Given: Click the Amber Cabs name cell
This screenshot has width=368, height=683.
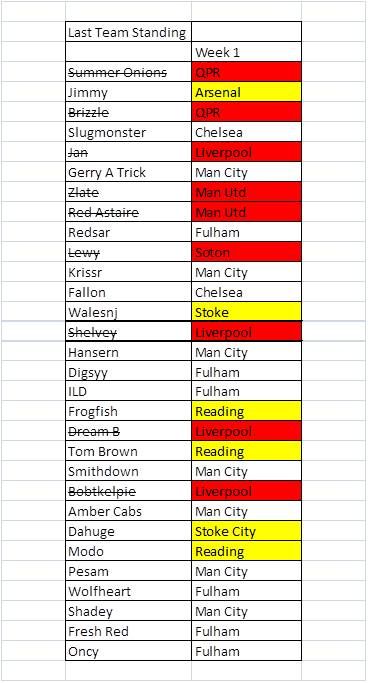Looking at the screenshot, I should 128,511.
